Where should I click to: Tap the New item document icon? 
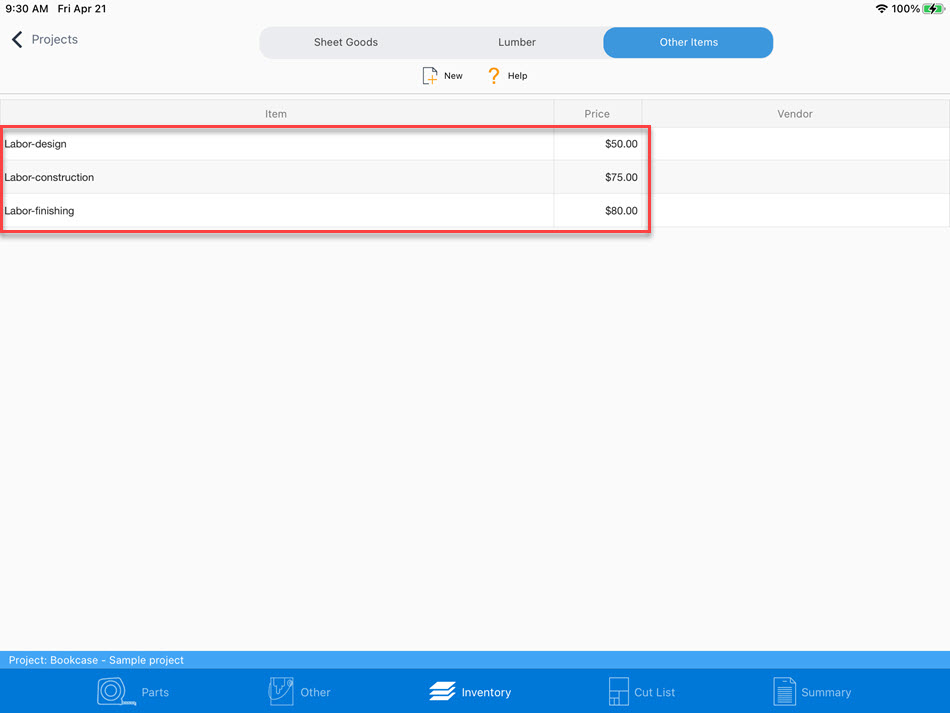[x=430, y=76]
